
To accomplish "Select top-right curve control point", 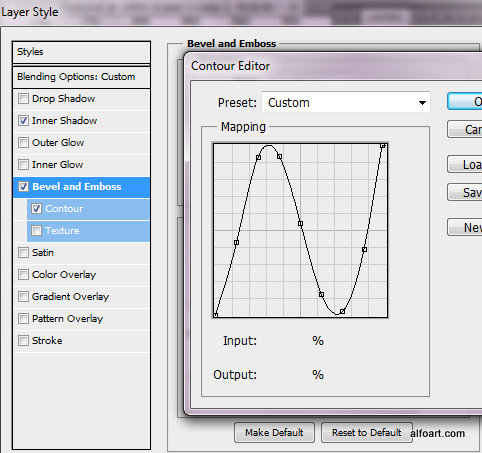I will coord(383,146).
